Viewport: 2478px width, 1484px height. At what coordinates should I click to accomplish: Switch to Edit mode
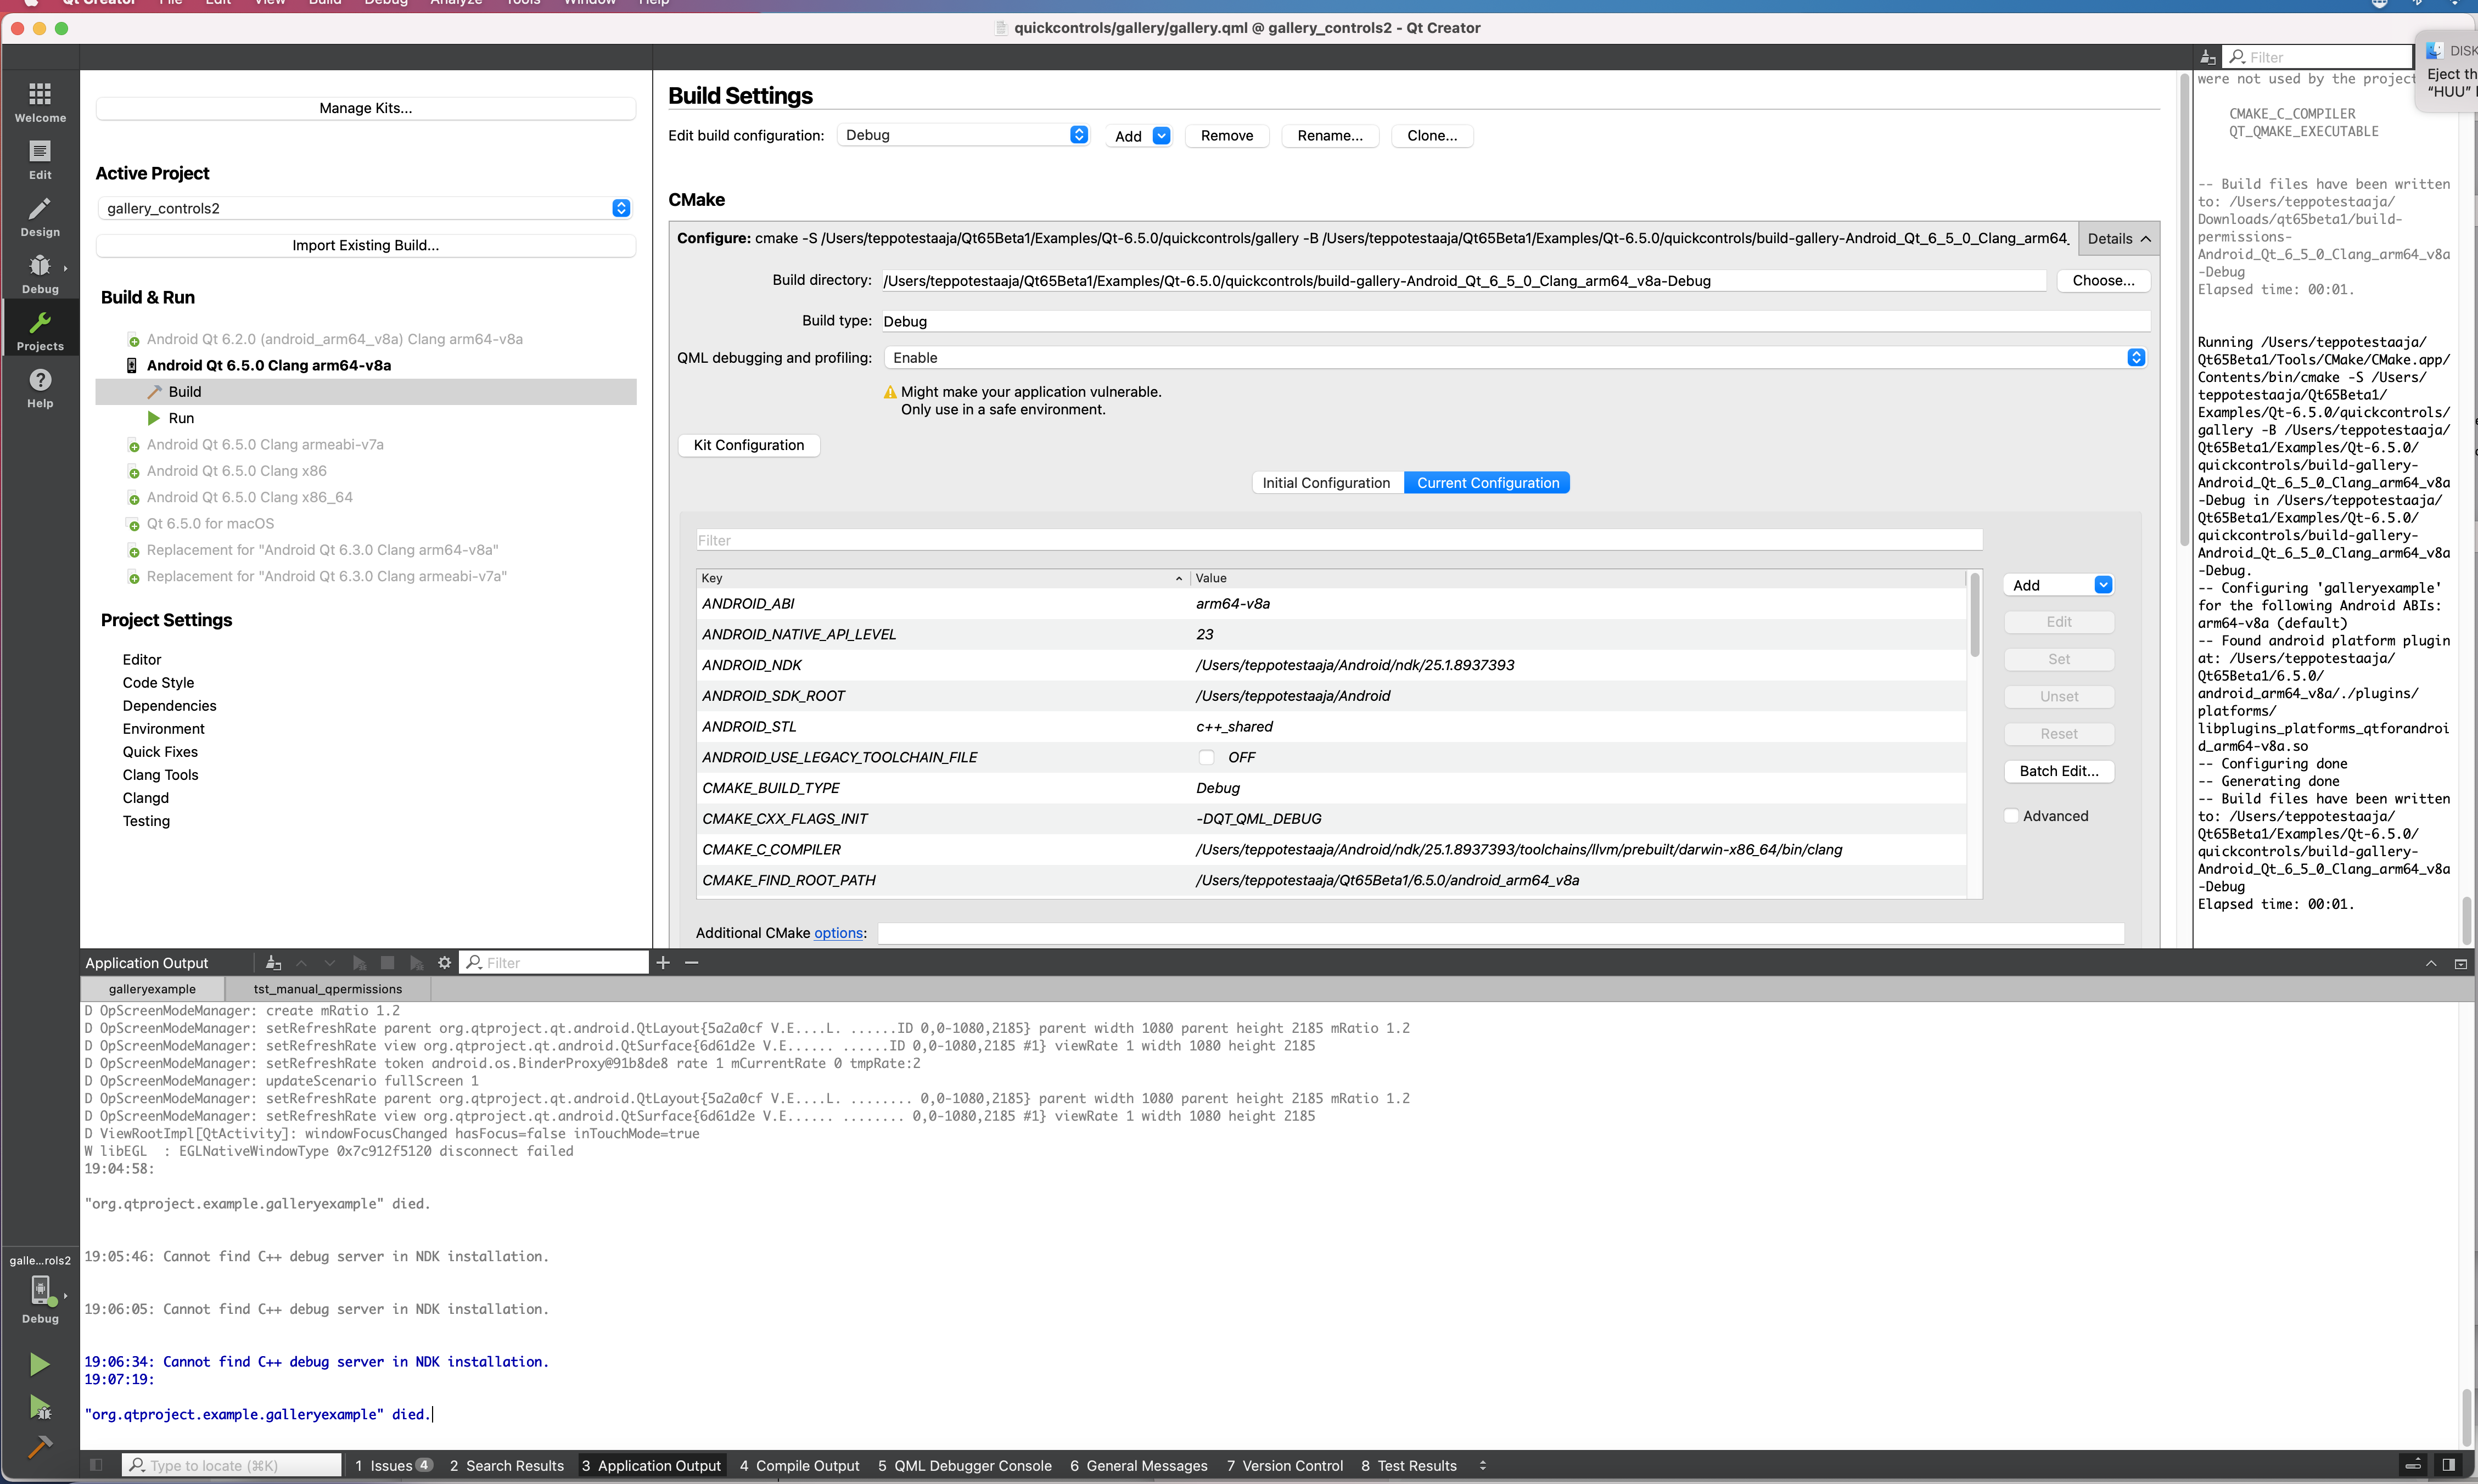tap(40, 160)
